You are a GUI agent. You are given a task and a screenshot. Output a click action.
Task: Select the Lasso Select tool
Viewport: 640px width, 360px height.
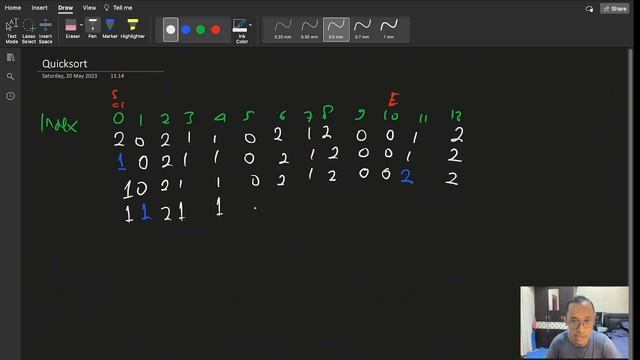[x=29, y=30]
